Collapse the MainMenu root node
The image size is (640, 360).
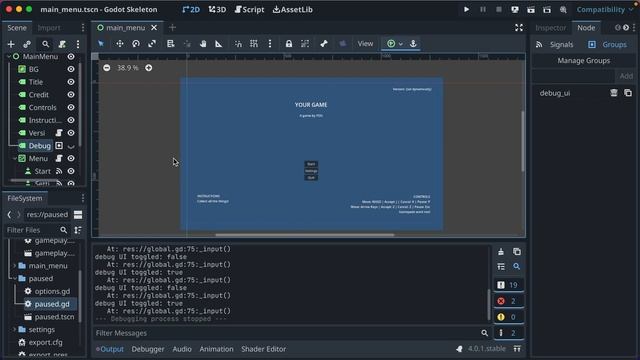point(9,56)
